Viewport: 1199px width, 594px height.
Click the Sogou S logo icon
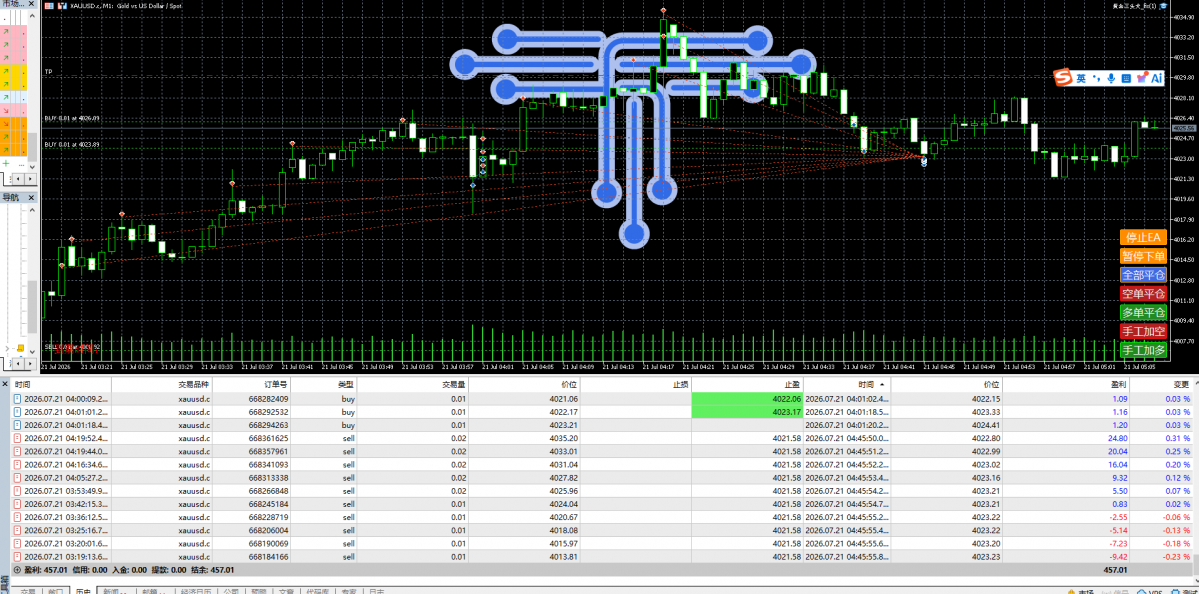tap(1064, 78)
